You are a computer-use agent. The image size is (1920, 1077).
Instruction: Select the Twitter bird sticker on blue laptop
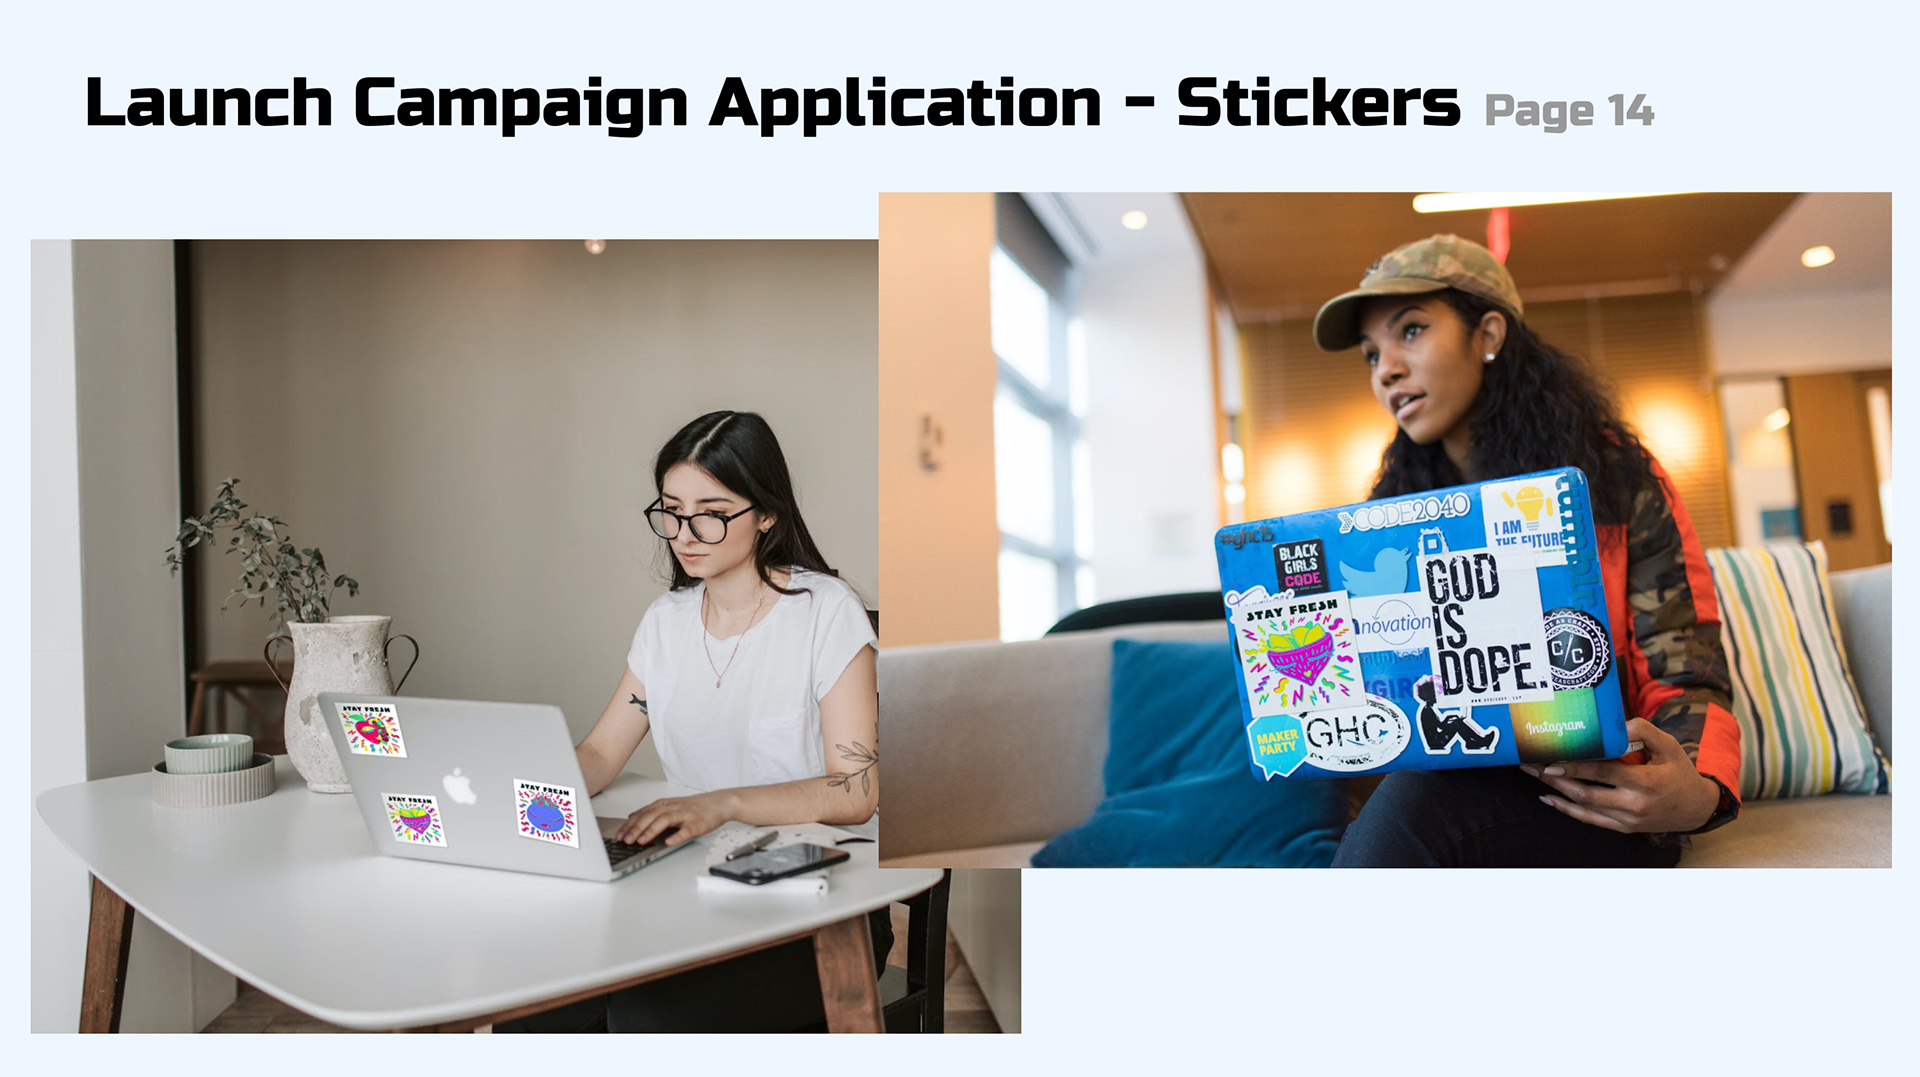[x=1377, y=572]
